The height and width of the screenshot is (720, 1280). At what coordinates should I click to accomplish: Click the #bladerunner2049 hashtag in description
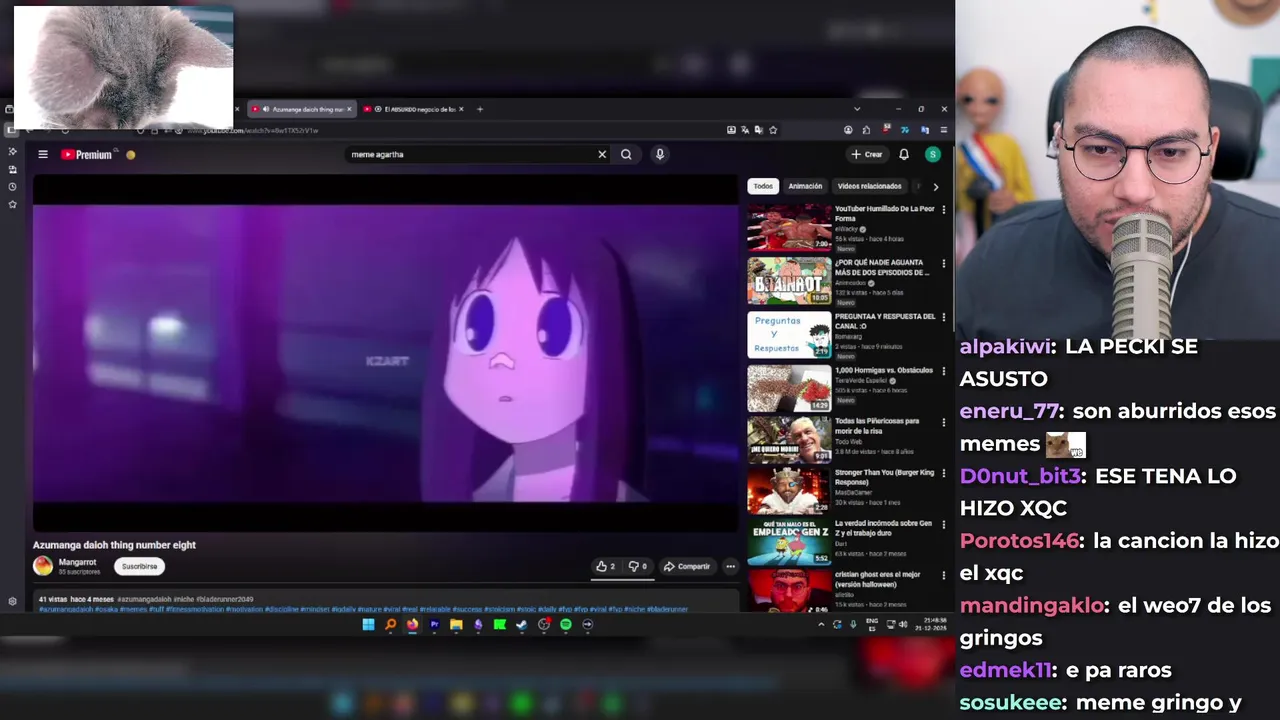225,599
